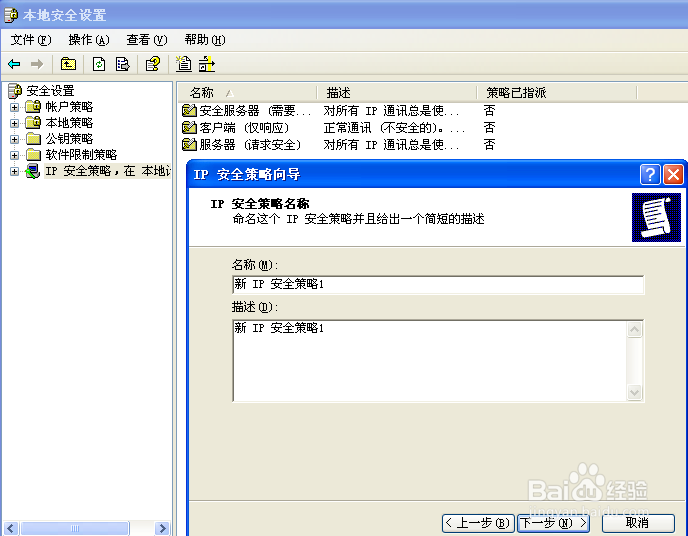Viewport: 688px width, 536px height.
Task: Click the wizard help question mark button
Action: (x=650, y=175)
